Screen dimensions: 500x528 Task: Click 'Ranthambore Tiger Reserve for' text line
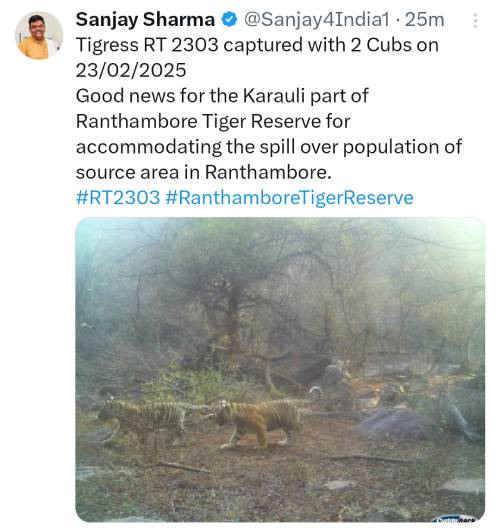pos(213,121)
